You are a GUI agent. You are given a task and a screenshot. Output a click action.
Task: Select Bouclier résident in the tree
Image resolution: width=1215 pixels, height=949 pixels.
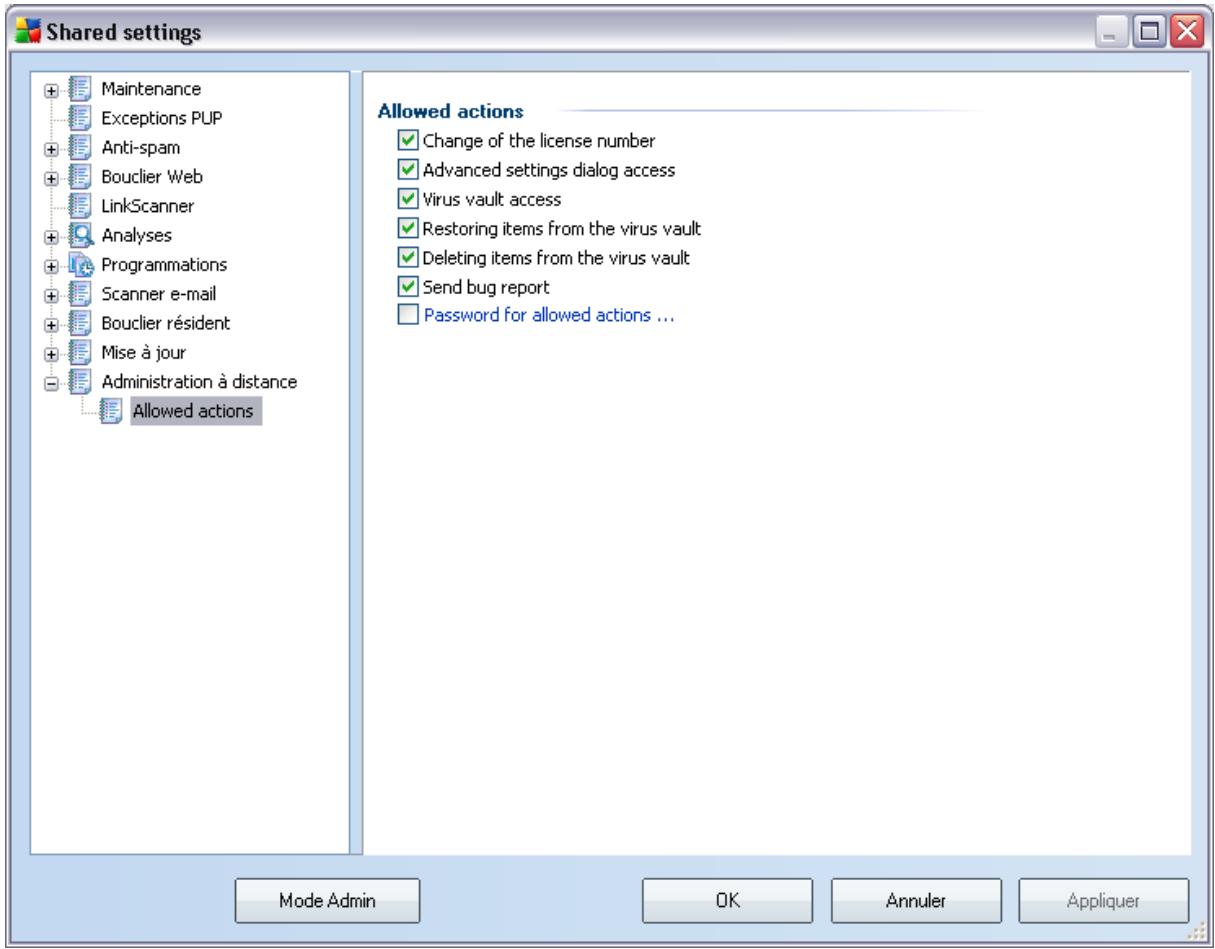pyautogui.click(x=166, y=324)
